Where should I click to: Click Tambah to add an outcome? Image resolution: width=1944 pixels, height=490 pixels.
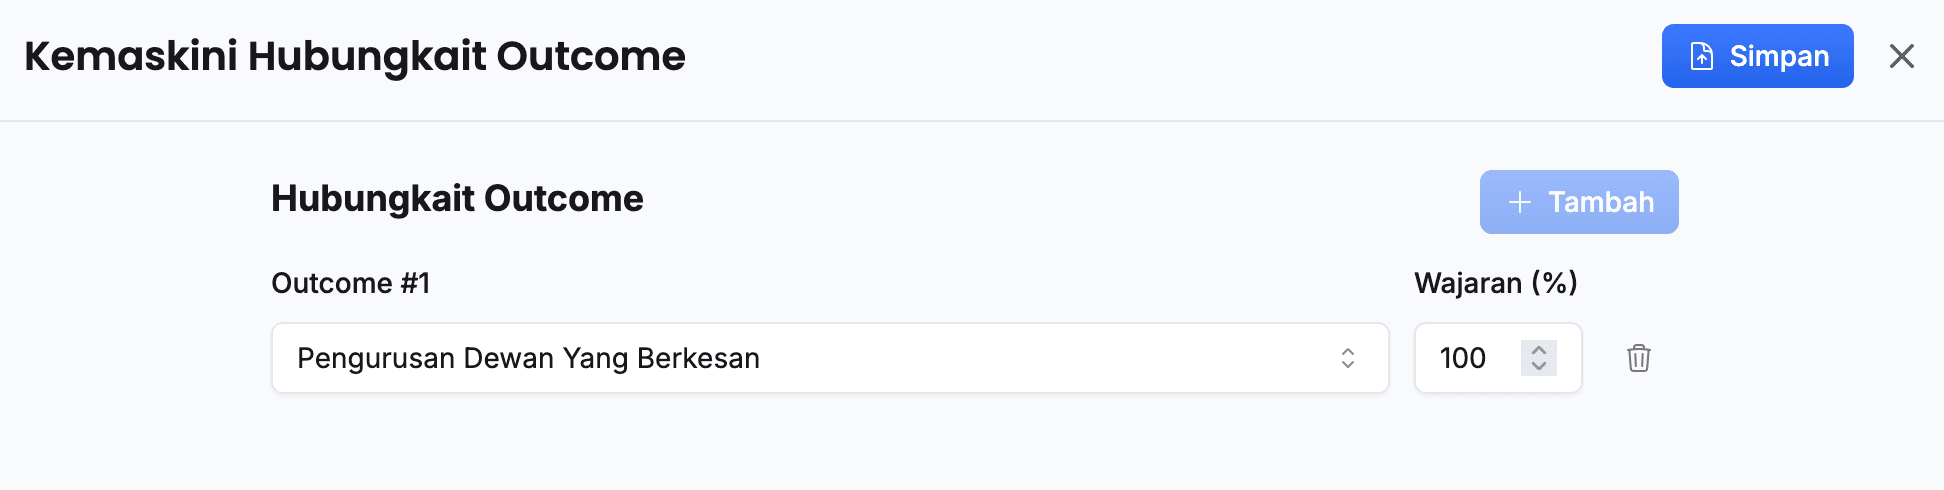click(1579, 202)
